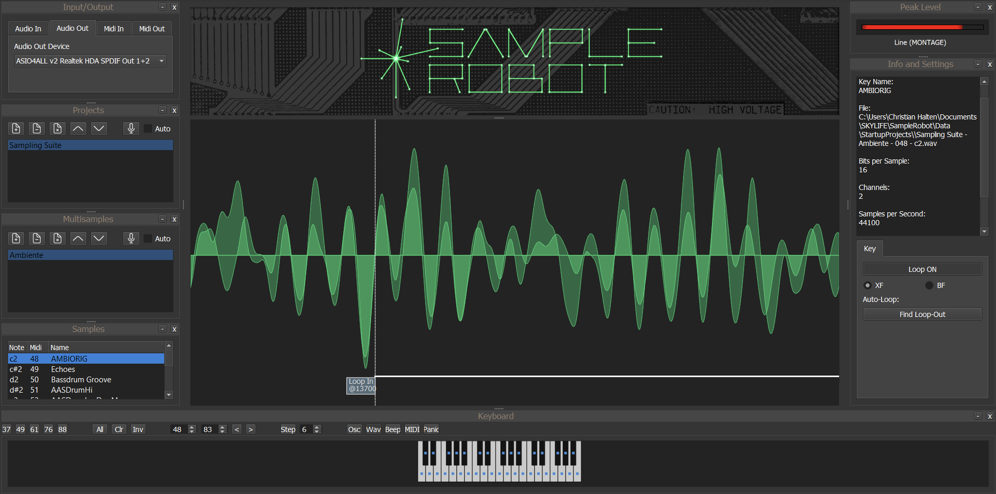Switch to the Audio Out tab
Image resolution: width=996 pixels, height=494 pixels.
click(72, 29)
